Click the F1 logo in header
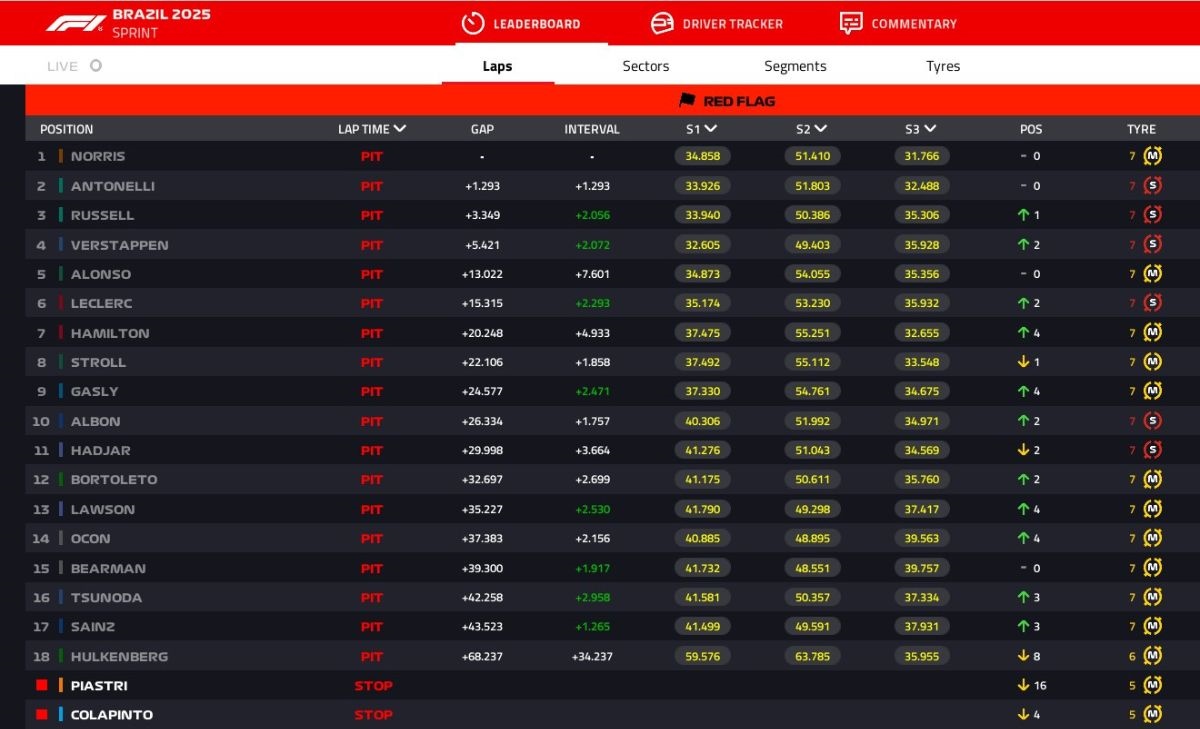This screenshot has height=729, width=1200. [x=75, y=23]
